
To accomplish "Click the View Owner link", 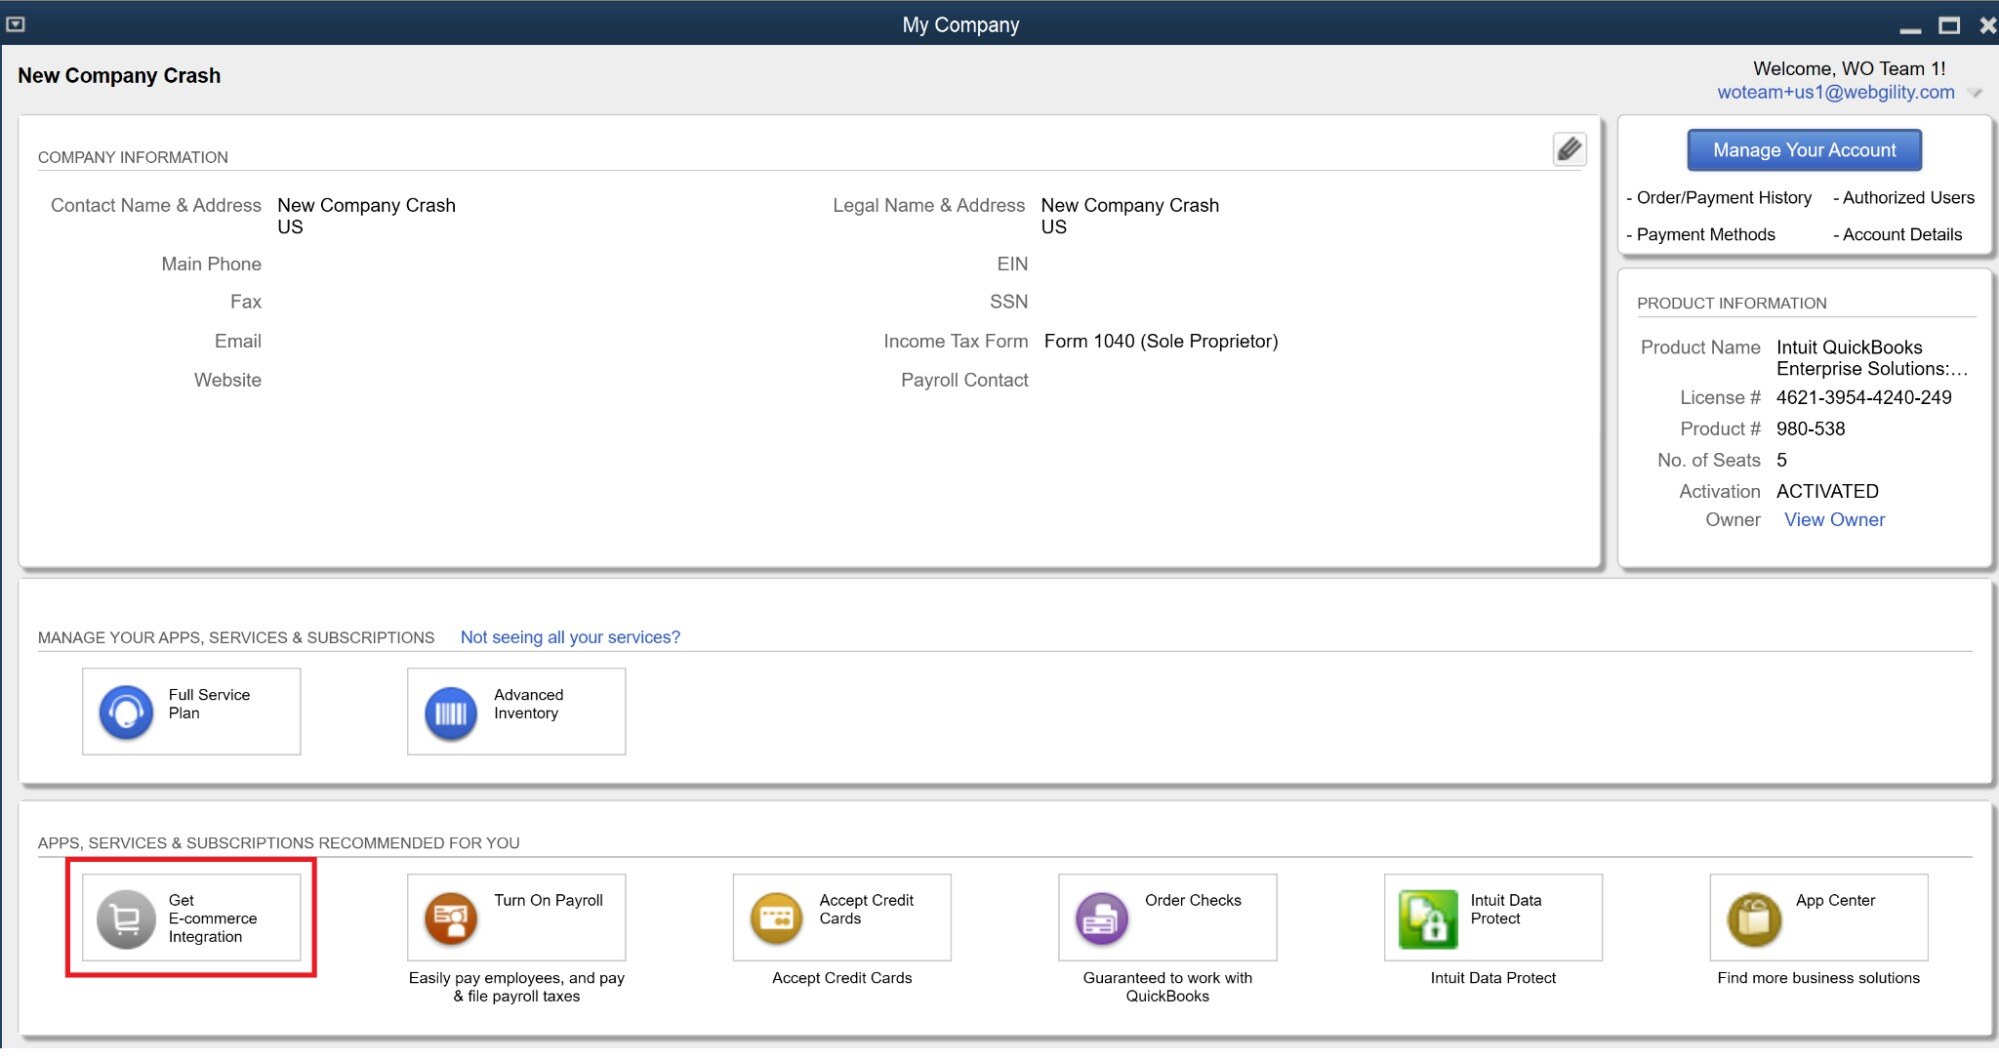I will pyautogui.click(x=1834, y=520).
